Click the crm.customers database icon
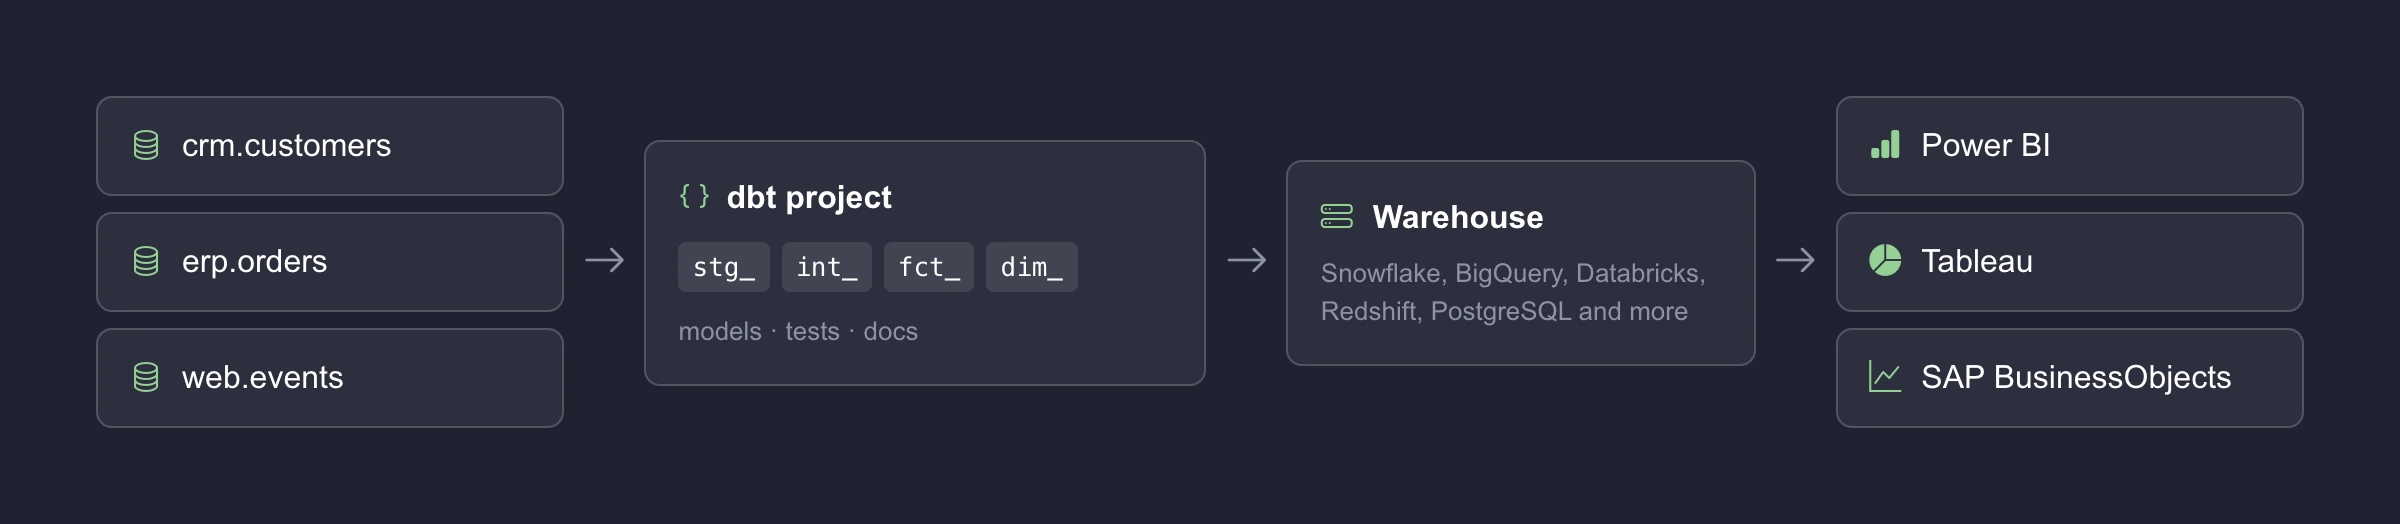This screenshot has height=524, width=2400. (146, 146)
